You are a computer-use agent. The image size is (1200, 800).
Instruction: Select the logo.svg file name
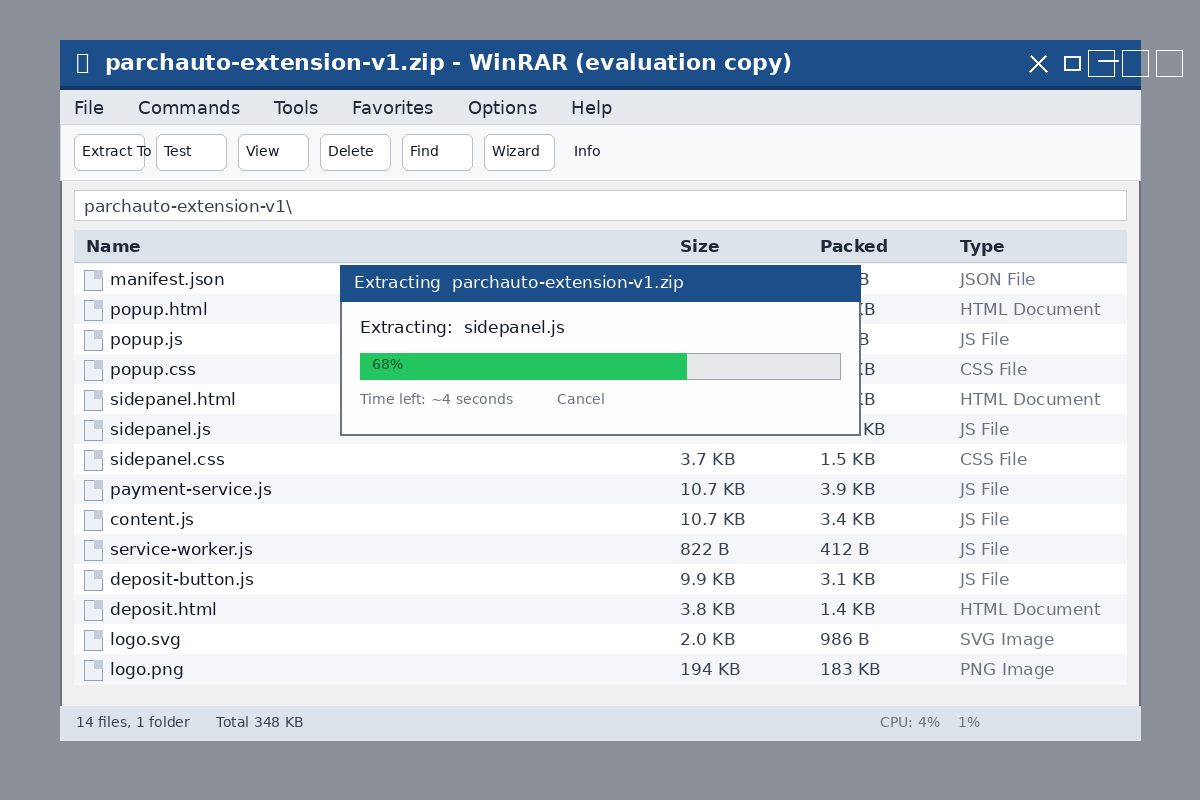pyautogui.click(x=145, y=640)
